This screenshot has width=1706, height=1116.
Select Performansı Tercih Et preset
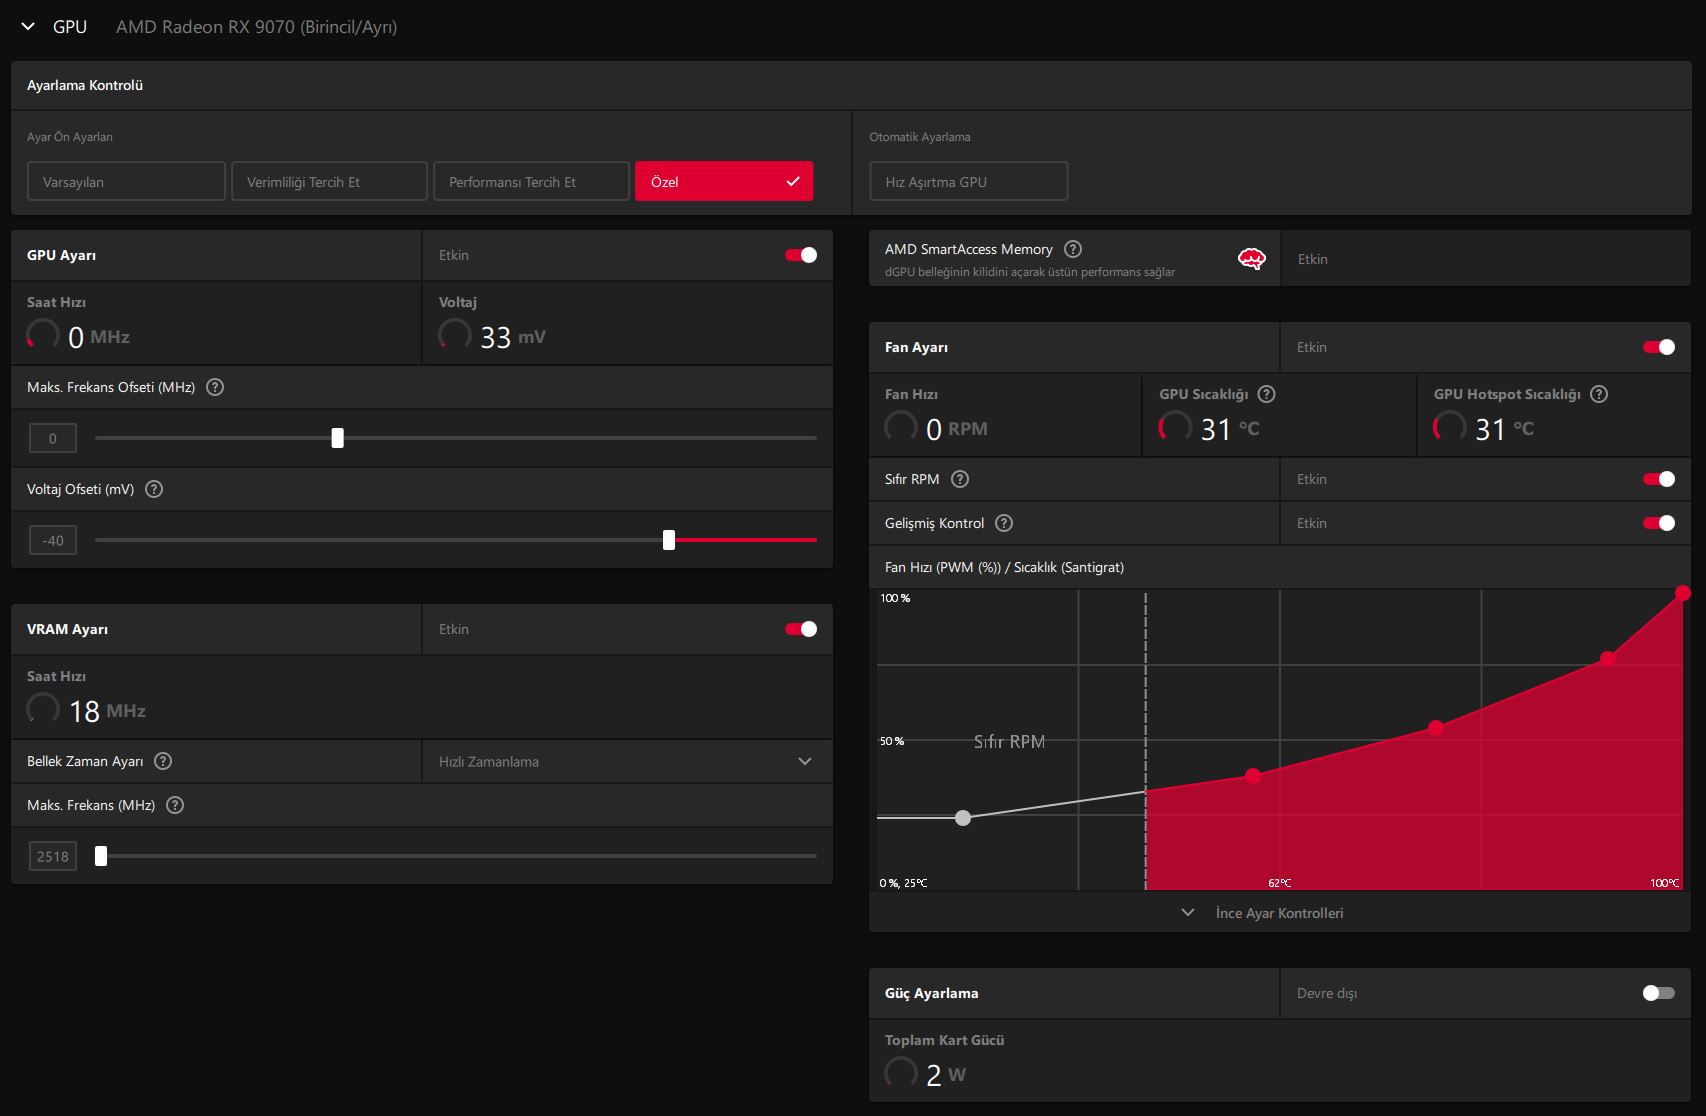point(531,181)
